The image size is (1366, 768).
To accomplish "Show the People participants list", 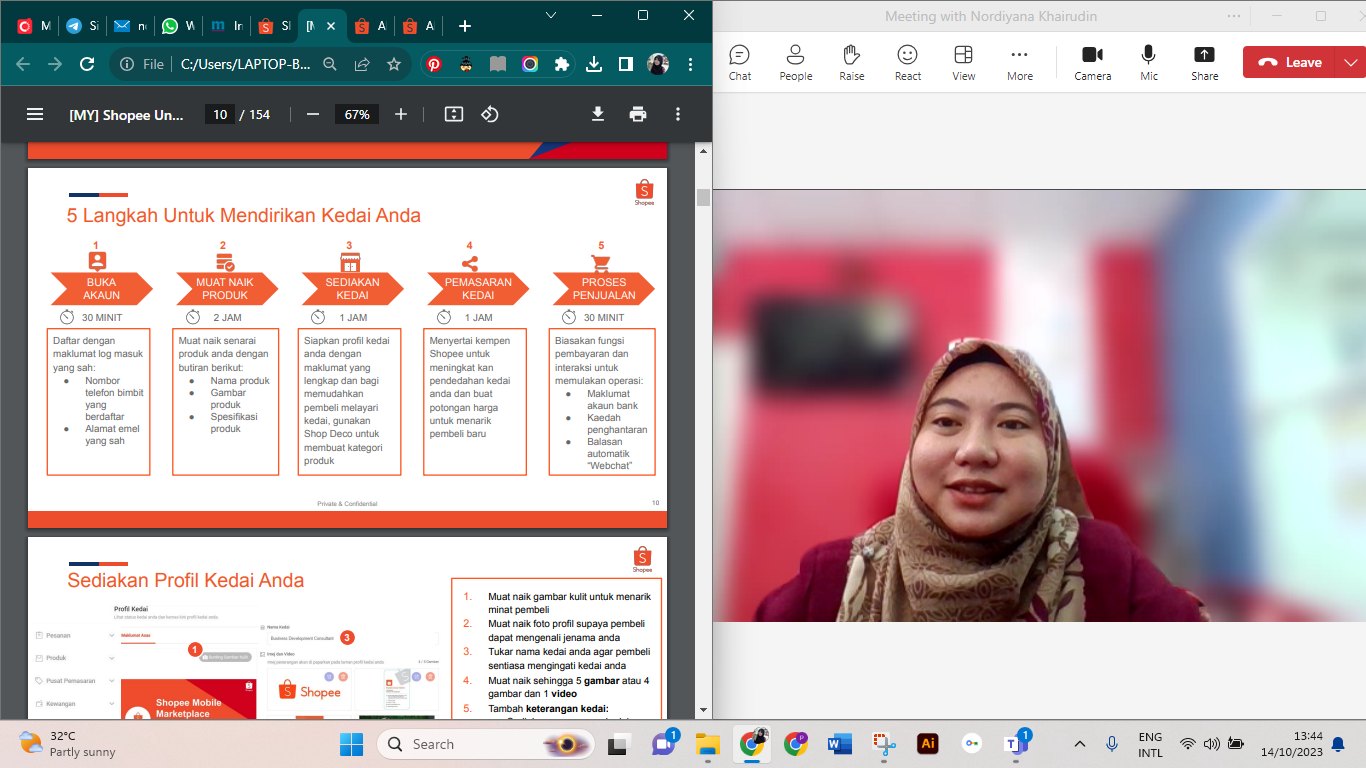I will 796,62.
